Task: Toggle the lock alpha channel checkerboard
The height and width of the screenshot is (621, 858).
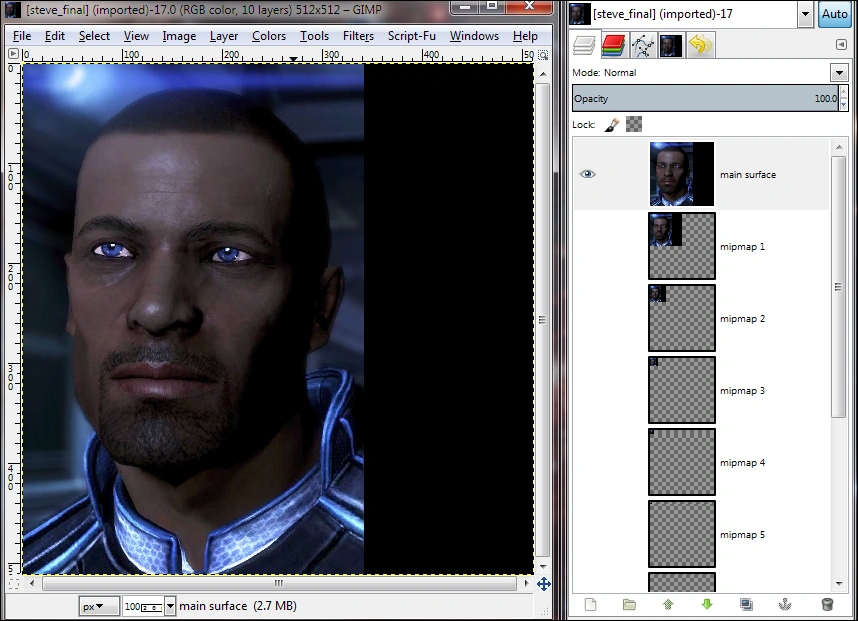Action: [633, 125]
